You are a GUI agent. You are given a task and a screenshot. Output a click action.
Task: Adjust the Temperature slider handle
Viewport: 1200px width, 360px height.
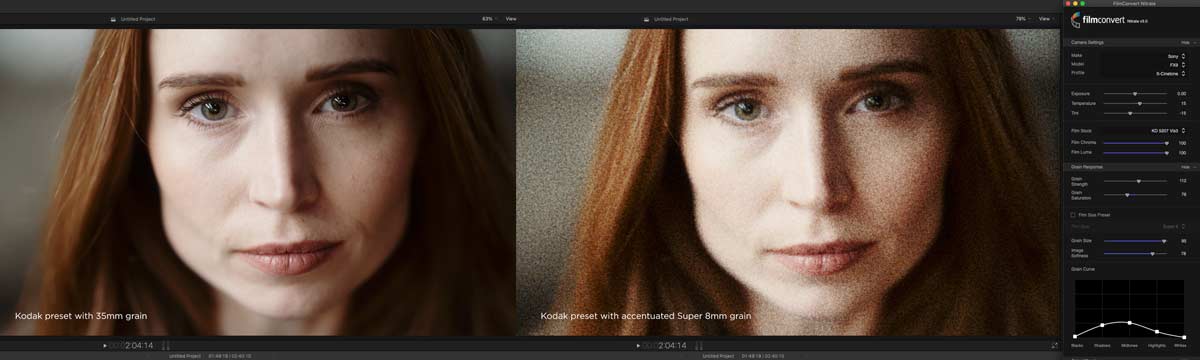click(1140, 103)
